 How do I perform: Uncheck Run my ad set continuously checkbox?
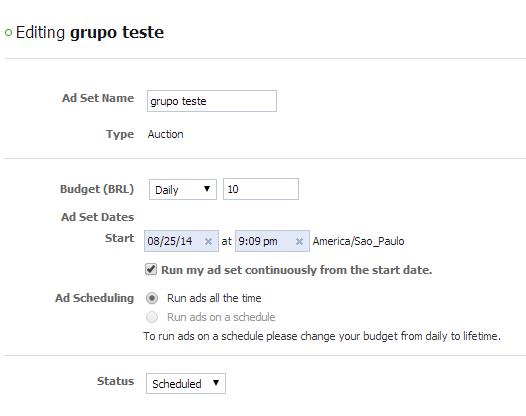(151, 269)
